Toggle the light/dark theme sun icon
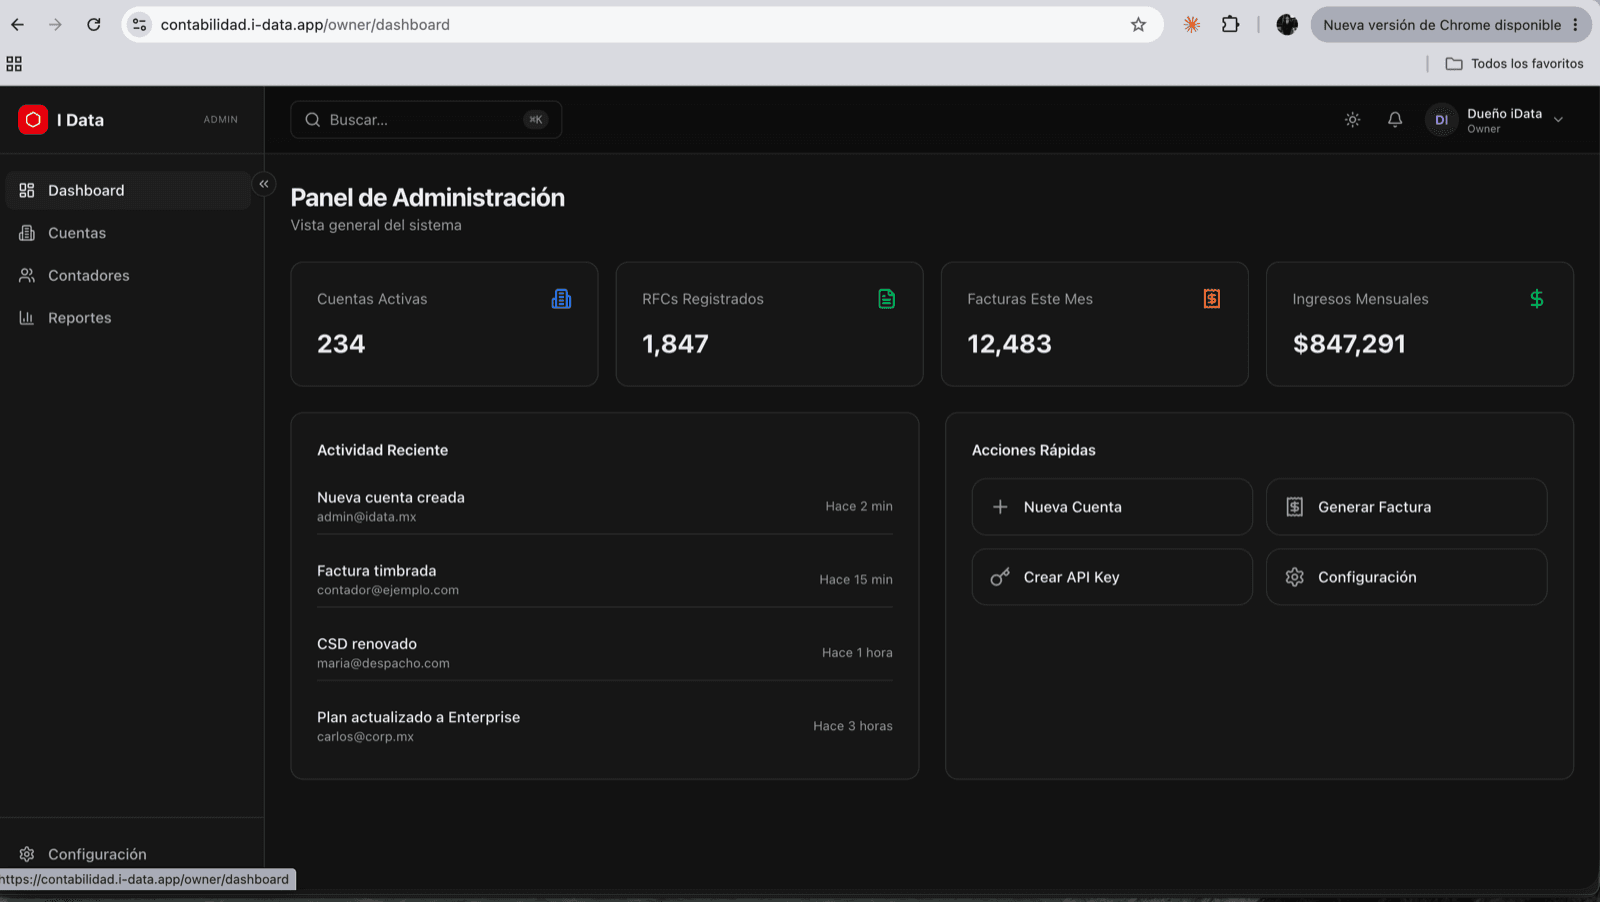 tap(1352, 120)
